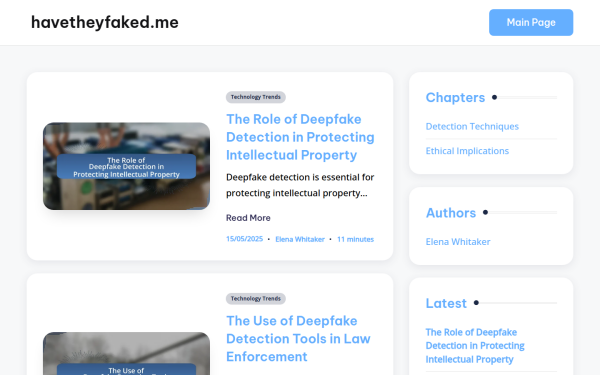Open the Elena Whitaker byline on first article
600x375 pixels.
(x=300, y=239)
